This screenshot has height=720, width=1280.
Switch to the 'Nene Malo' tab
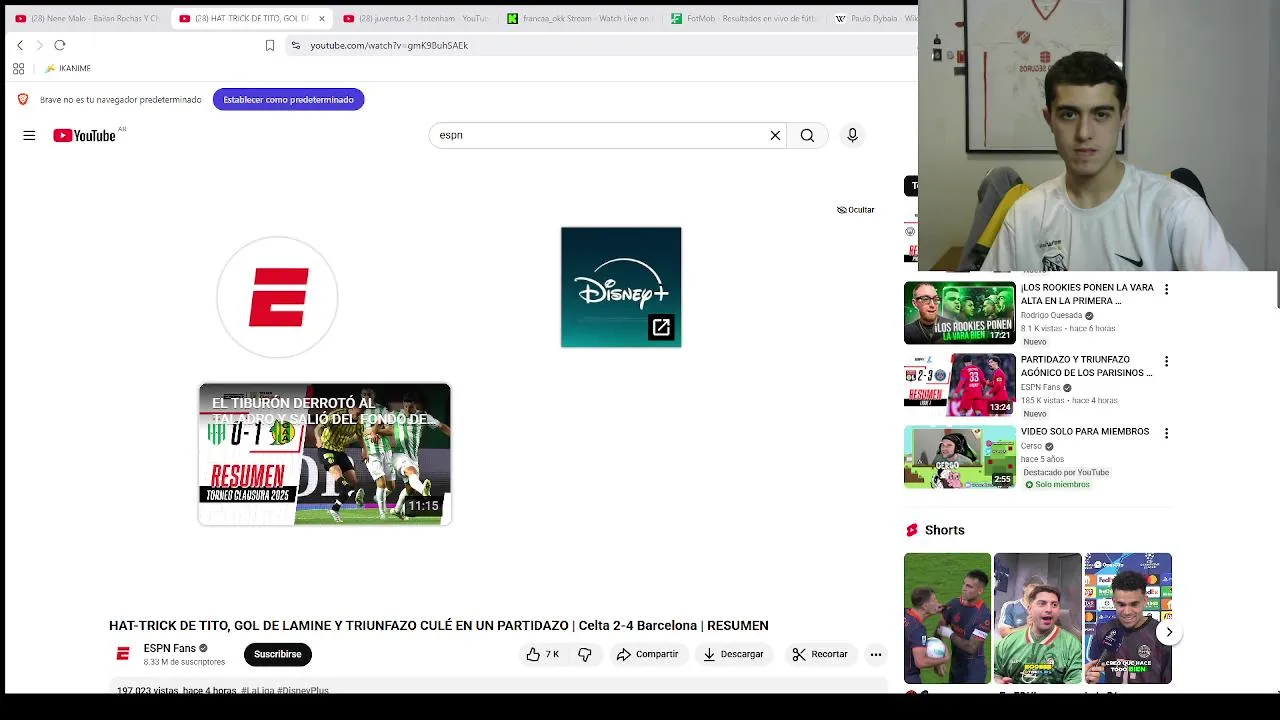87,18
